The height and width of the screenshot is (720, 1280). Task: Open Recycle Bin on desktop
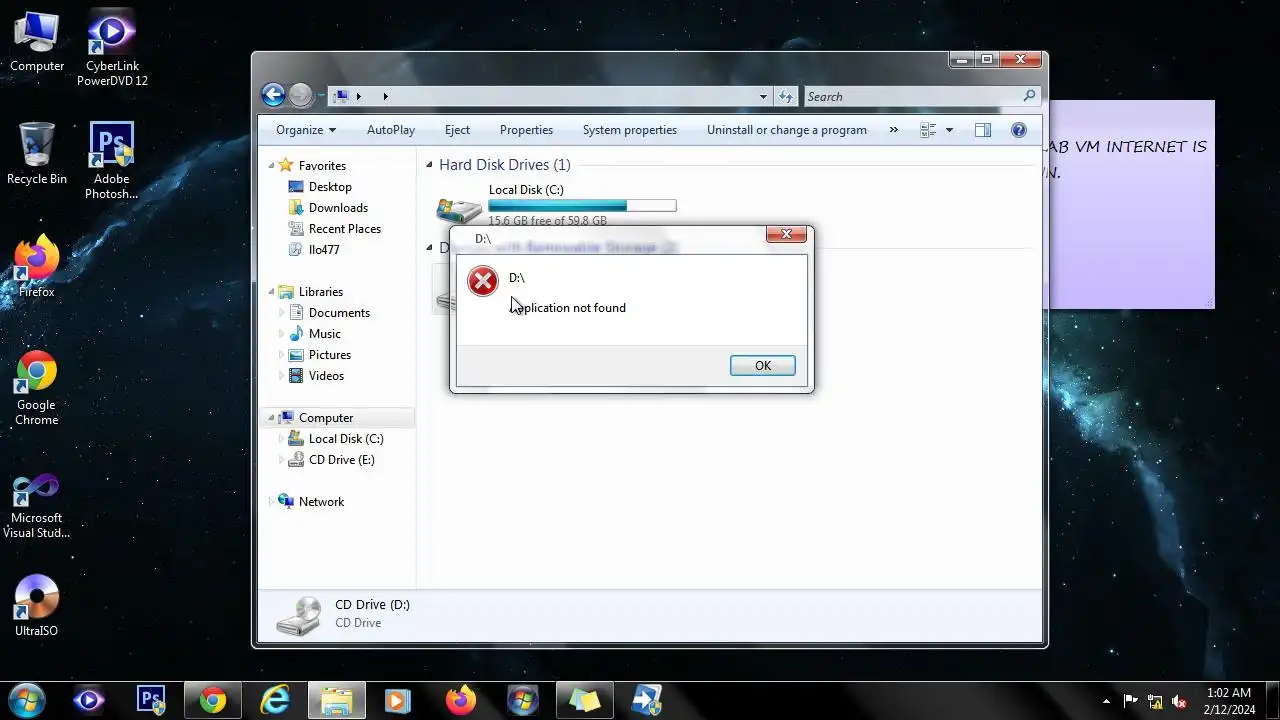coord(37,154)
